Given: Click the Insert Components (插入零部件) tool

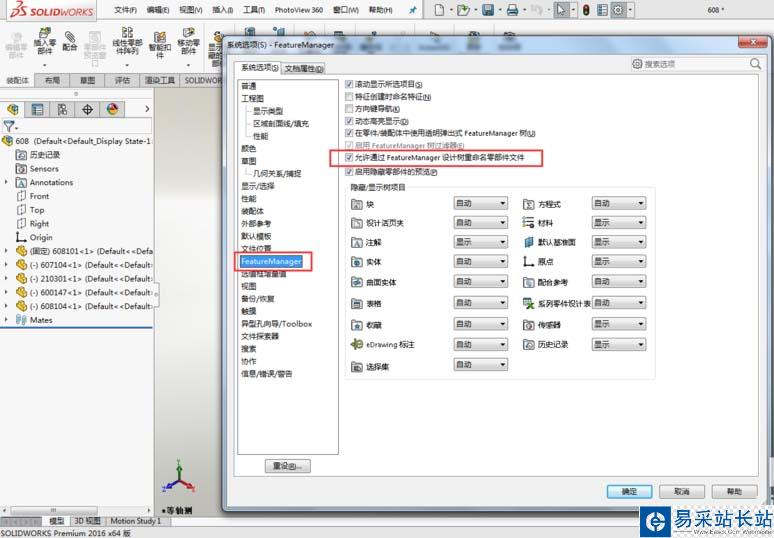Looking at the screenshot, I should [44, 41].
